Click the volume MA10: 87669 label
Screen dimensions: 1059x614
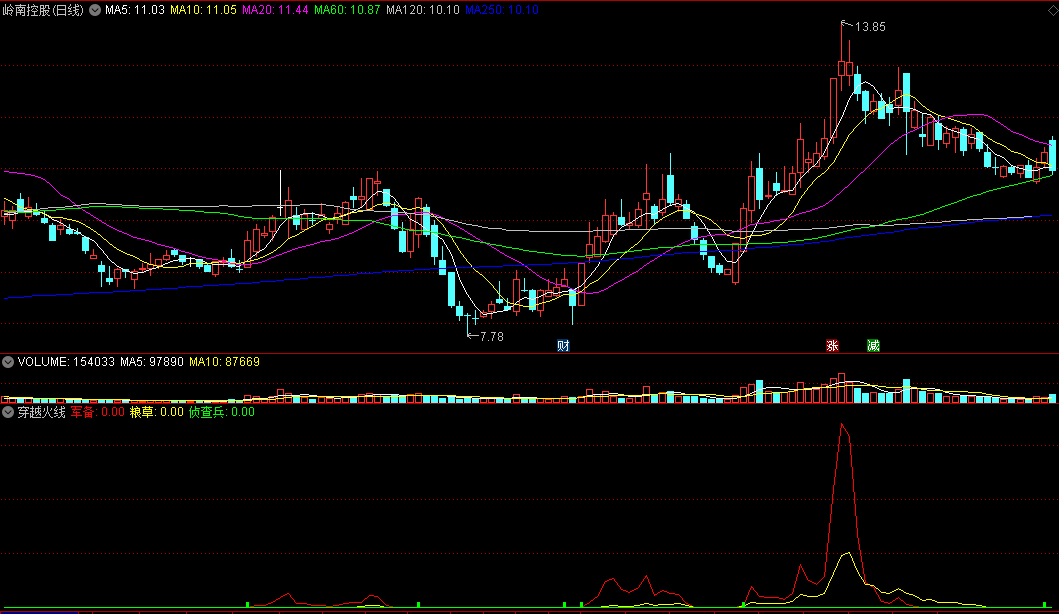coord(224,362)
